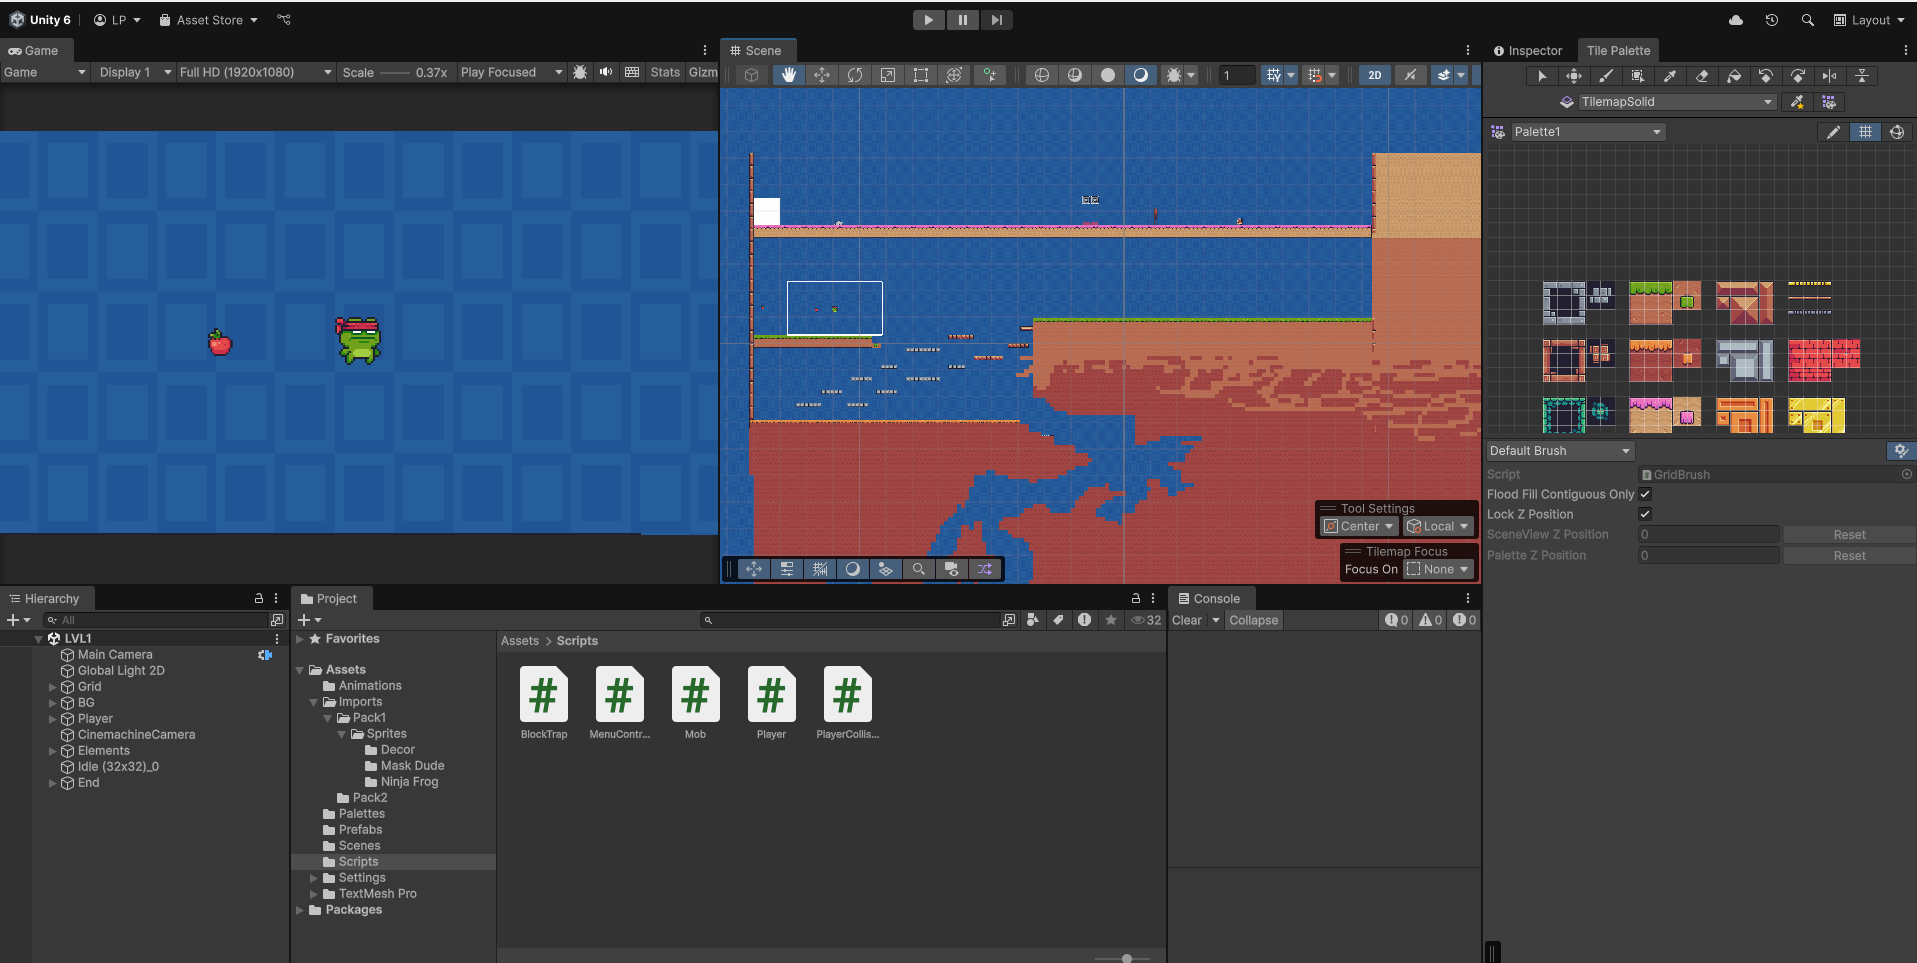The width and height of the screenshot is (1917, 963).
Task: Open the Console tab
Action: coord(1209,599)
